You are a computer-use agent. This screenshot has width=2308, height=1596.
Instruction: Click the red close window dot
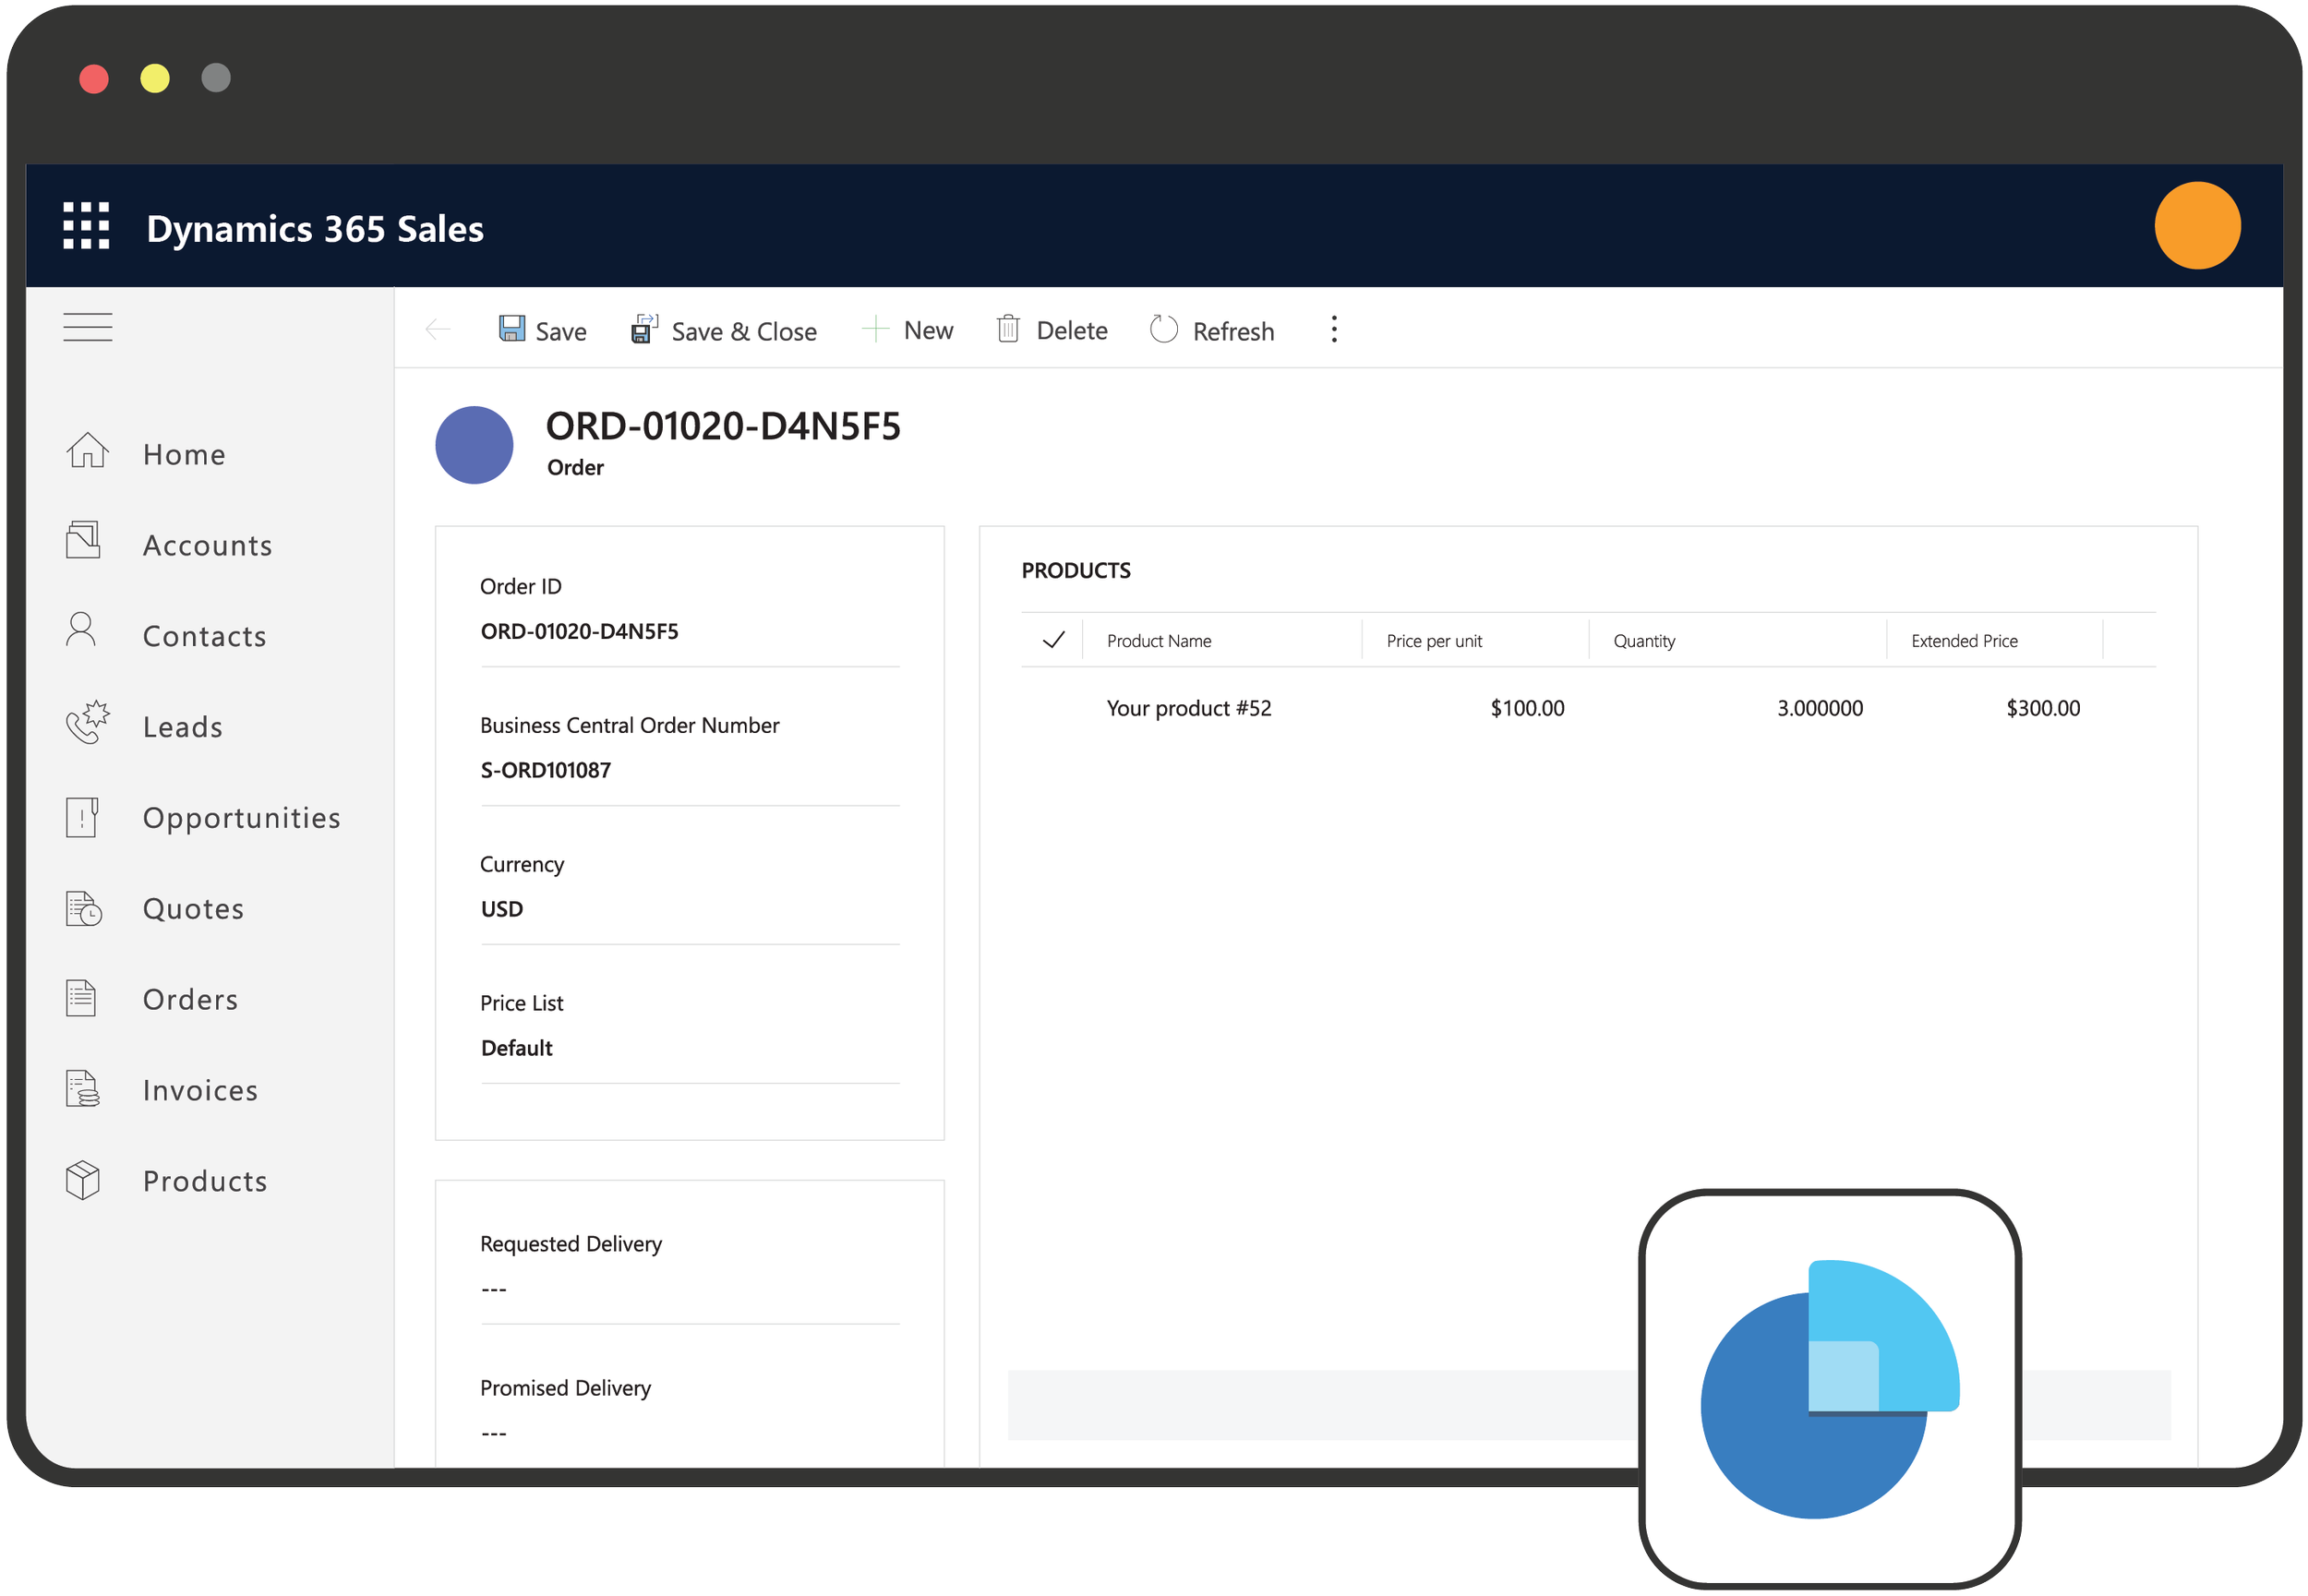[94, 78]
